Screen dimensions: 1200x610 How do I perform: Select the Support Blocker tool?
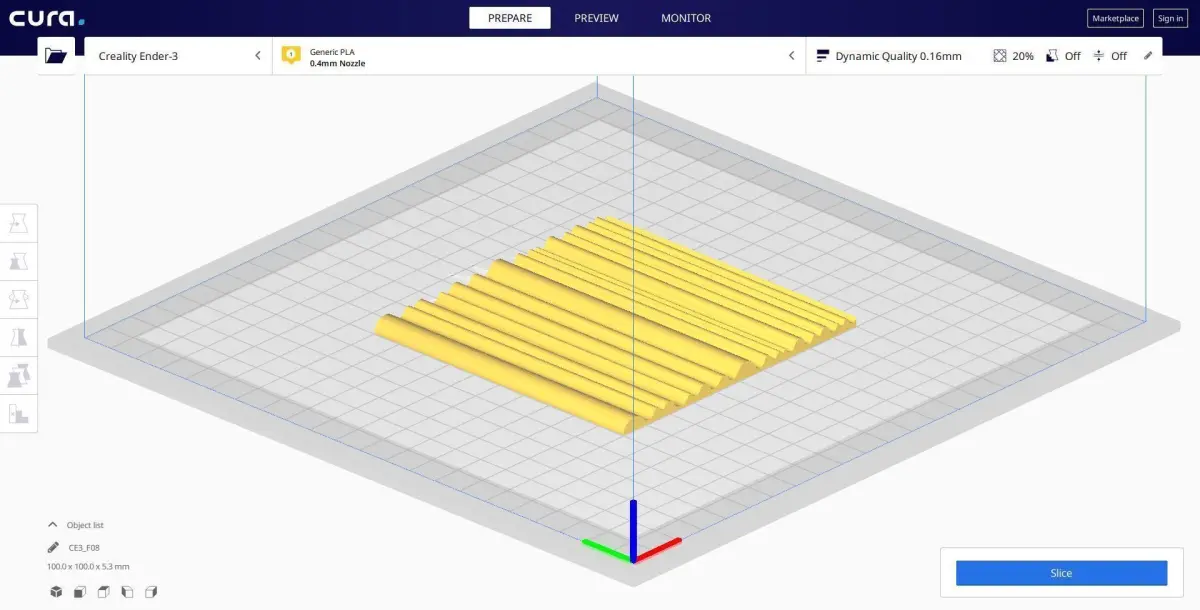coord(19,413)
